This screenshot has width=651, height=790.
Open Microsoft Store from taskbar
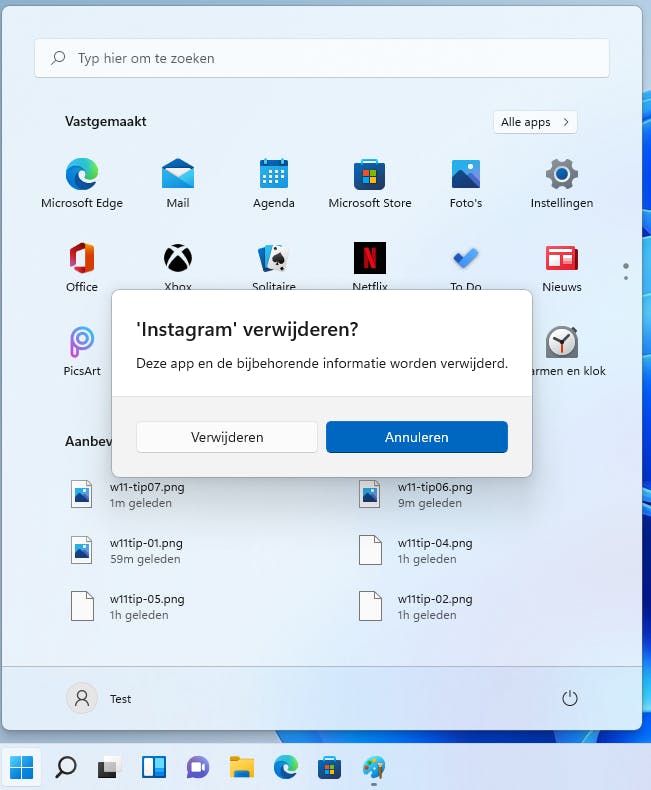click(x=330, y=767)
